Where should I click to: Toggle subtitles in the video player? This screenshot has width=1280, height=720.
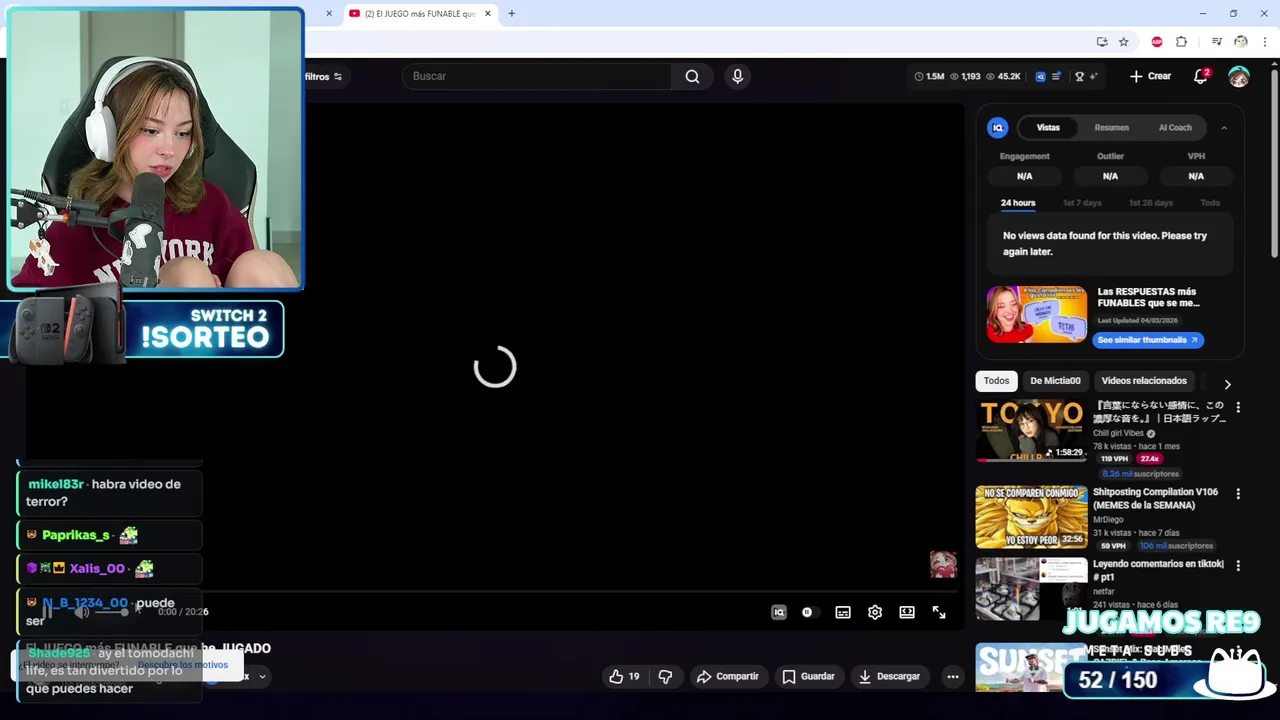(x=843, y=612)
